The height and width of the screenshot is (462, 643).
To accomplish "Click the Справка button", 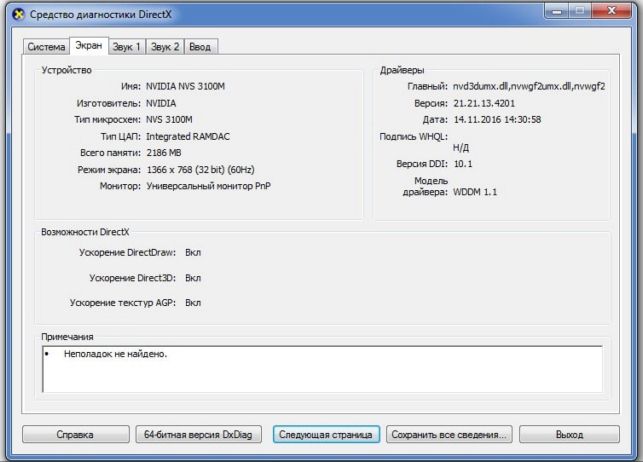I will [75, 434].
